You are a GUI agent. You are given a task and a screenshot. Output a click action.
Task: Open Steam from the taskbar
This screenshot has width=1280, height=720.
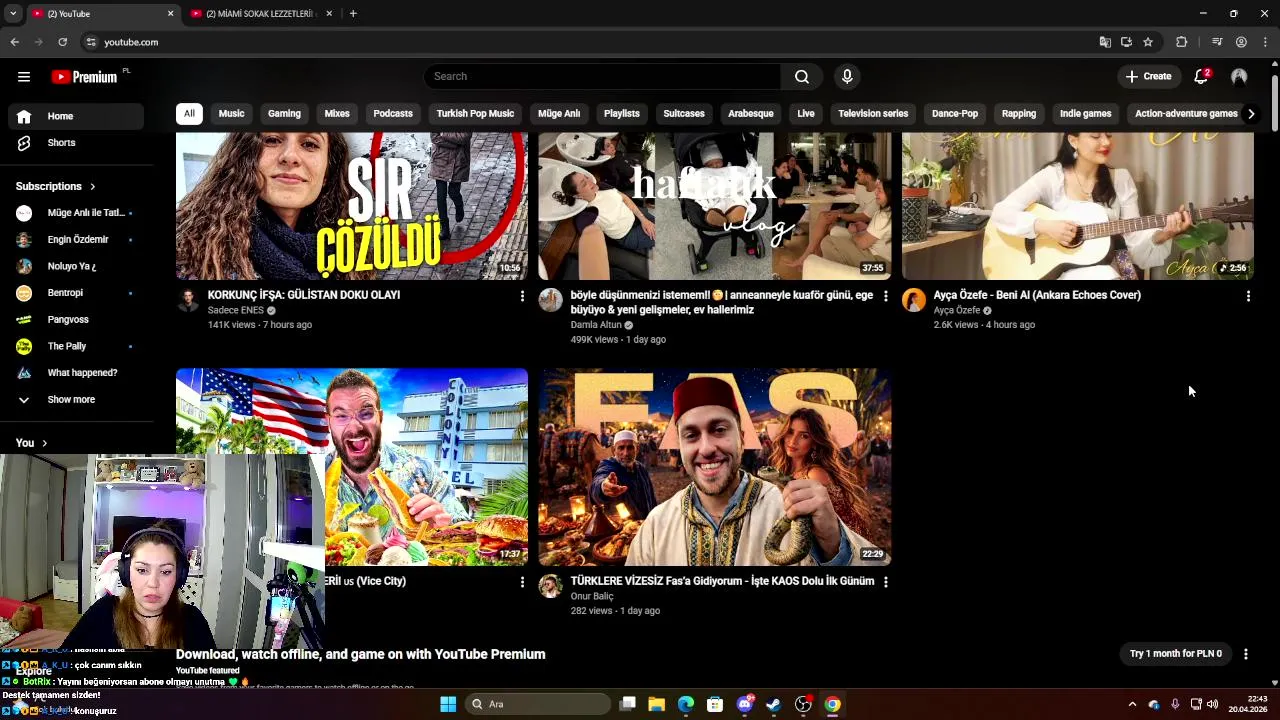tap(774, 704)
